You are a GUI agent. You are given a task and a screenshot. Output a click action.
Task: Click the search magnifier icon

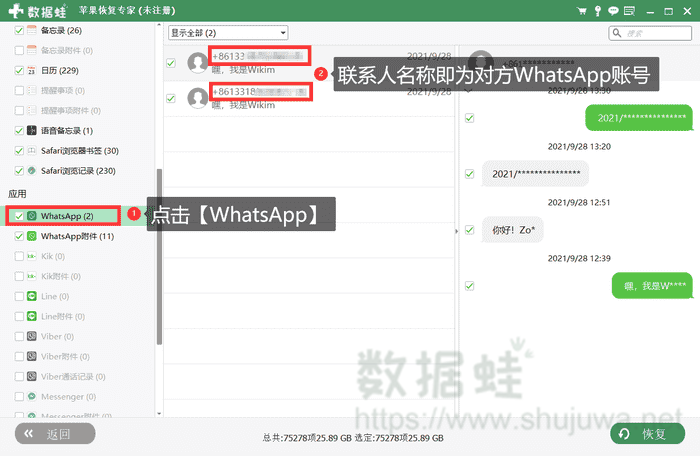tap(617, 33)
